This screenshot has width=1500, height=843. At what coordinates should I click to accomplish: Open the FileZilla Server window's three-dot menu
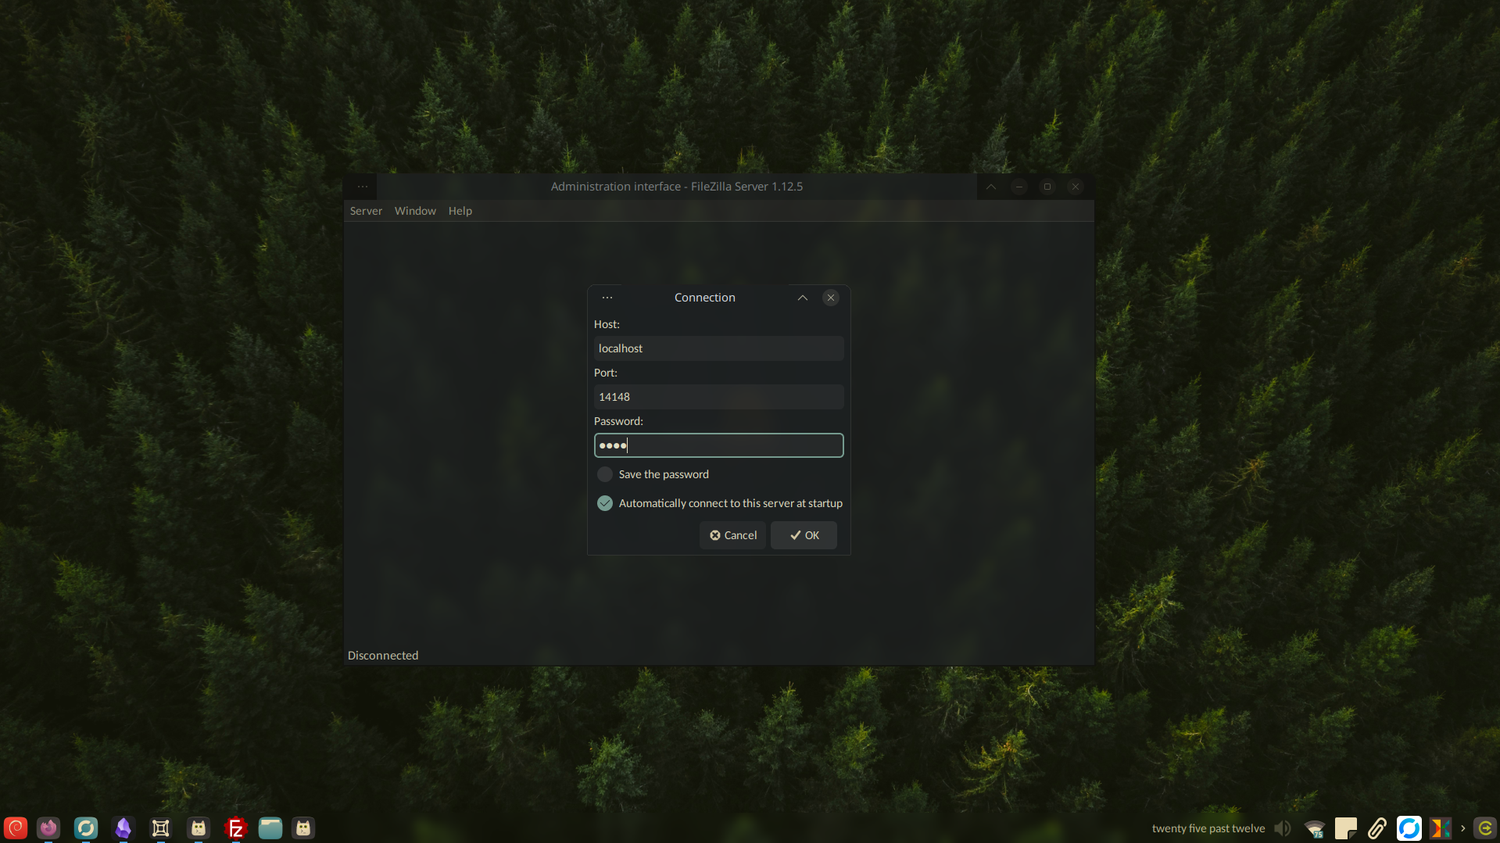coord(362,186)
